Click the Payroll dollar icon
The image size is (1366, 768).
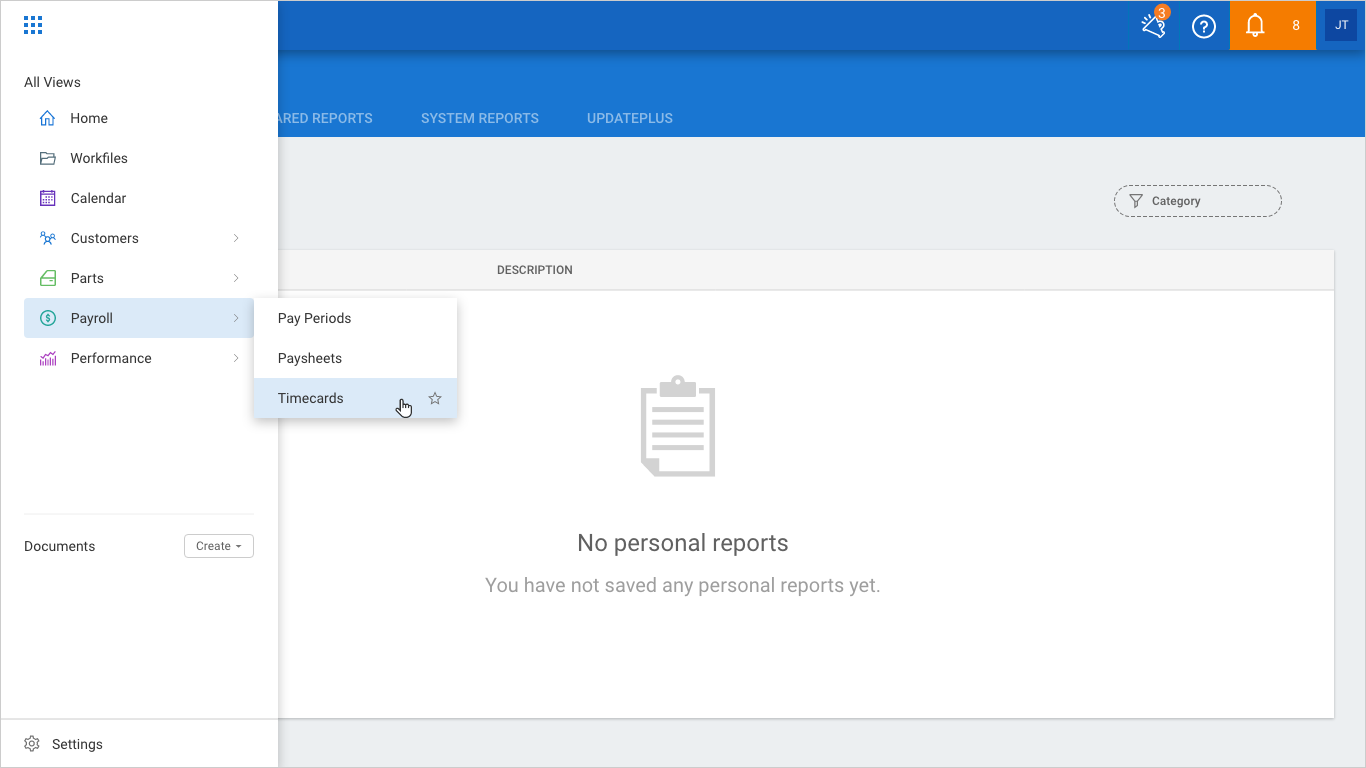point(47,318)
